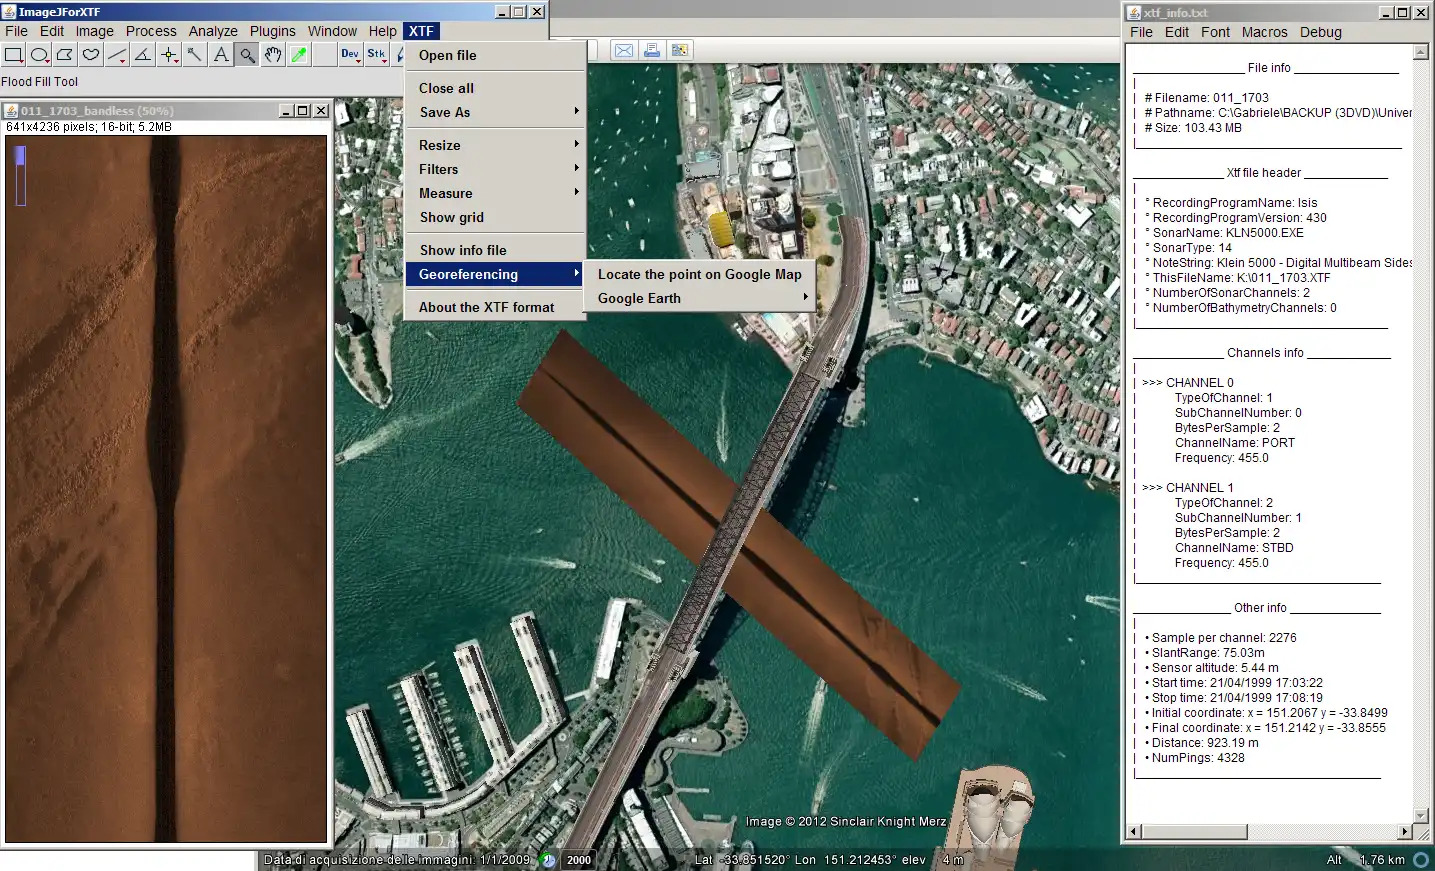Activate the Angle tool

pos(143,55)
